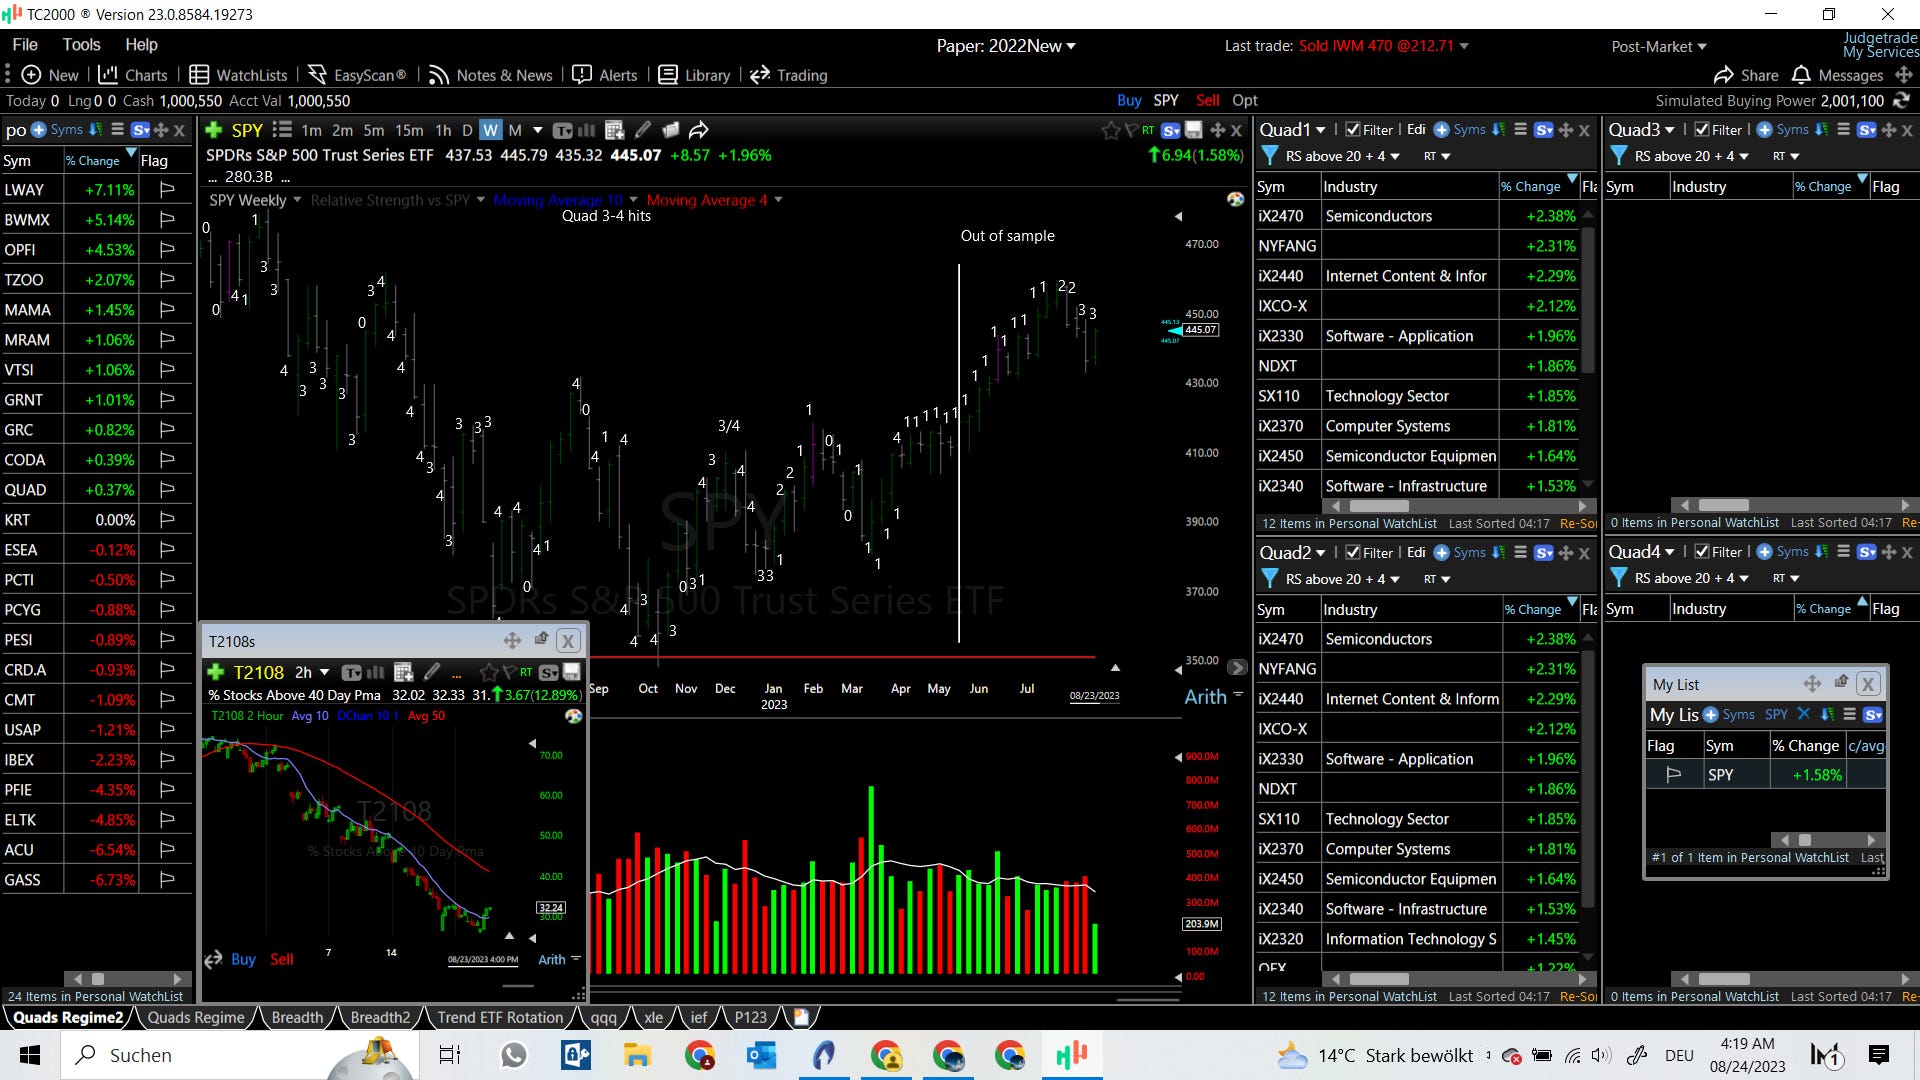Select the Daily (D) timeframe button

tap(466, 130)
